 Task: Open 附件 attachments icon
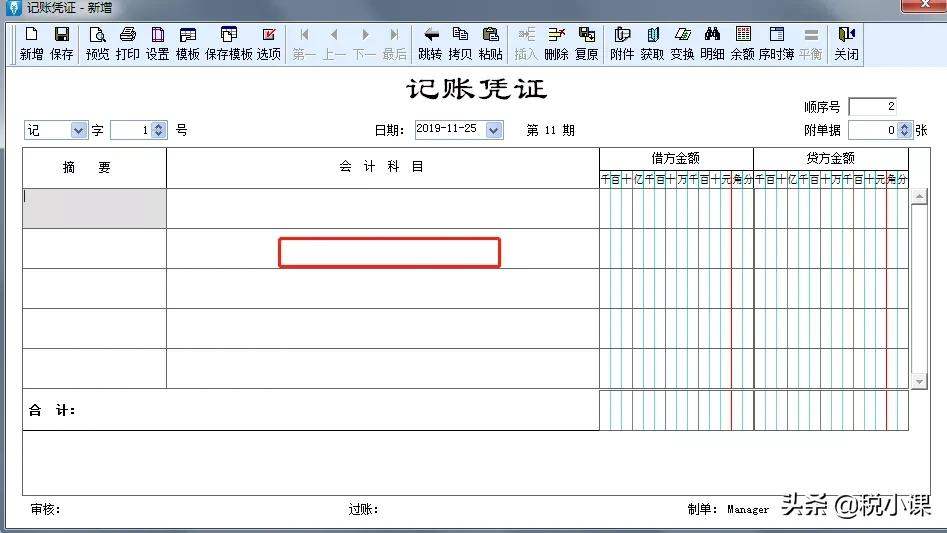pyautogui.click(x=622, y=43)
